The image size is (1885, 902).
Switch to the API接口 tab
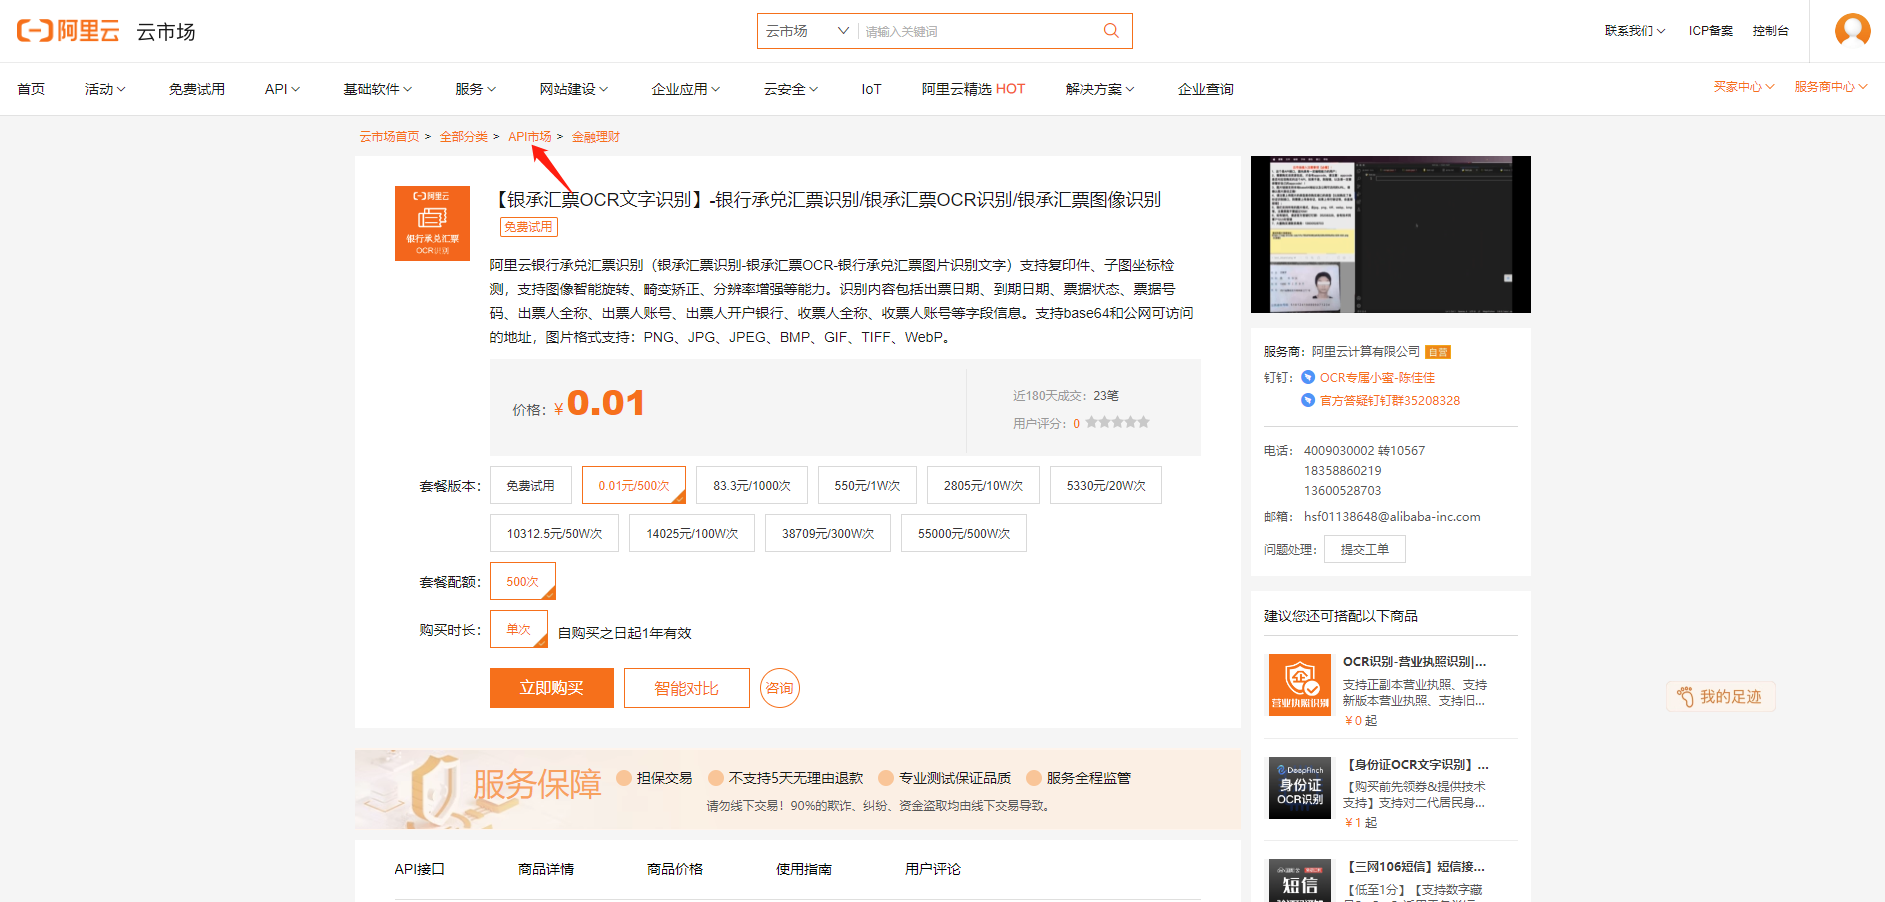point(419,869)
